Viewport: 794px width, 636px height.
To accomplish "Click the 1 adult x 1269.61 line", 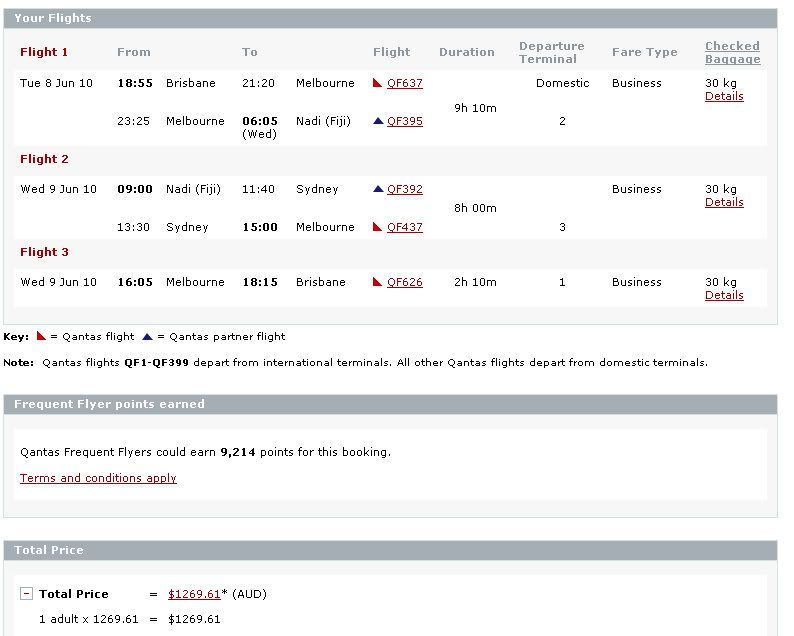I will point(130,619).
